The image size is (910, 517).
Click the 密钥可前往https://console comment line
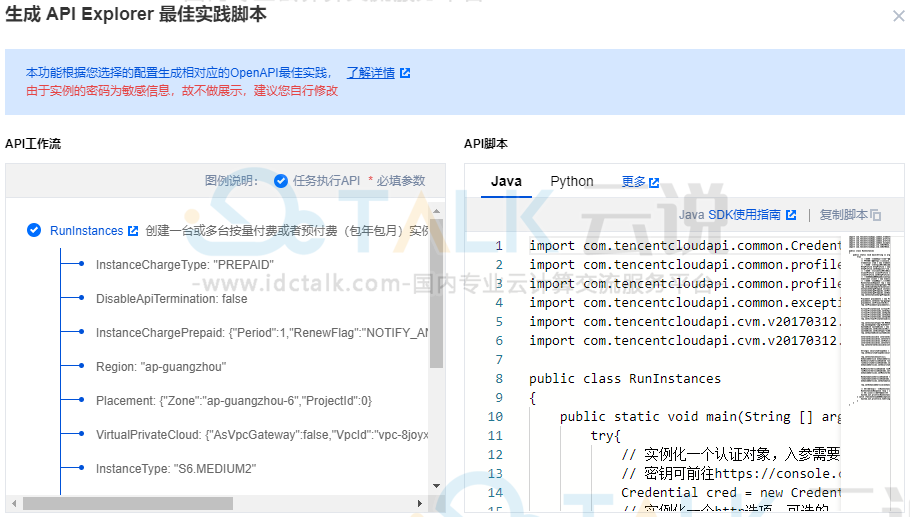pos(731,473)
